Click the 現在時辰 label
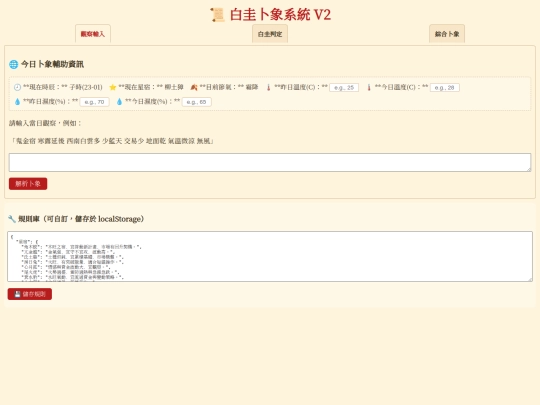Screen dimensions: 540x405 (x=45, y=87)
